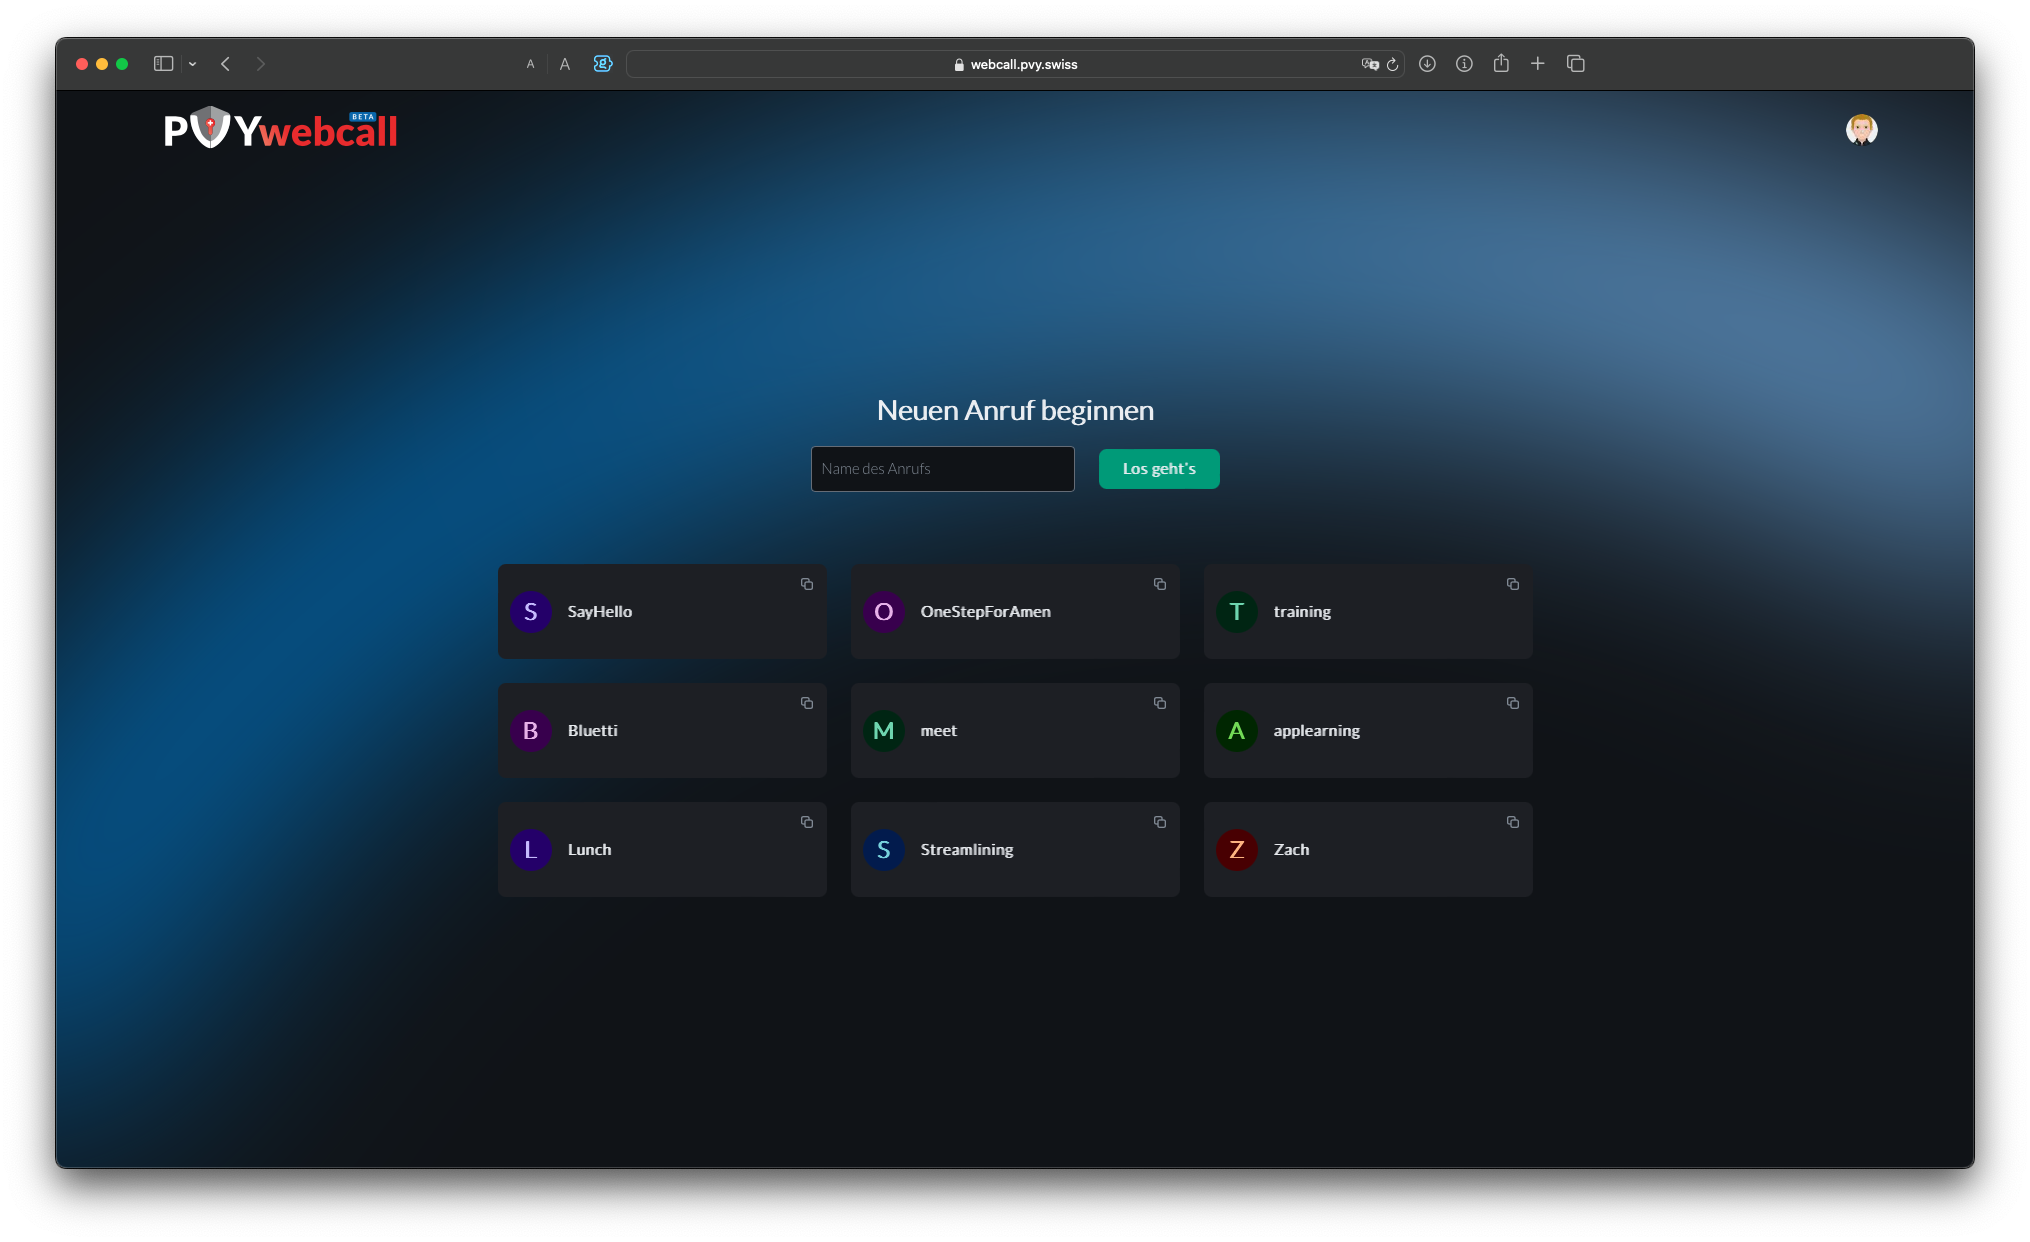Copy link for Lunch call
The width and height of the screenshot is (2030, 1242).
806,822
